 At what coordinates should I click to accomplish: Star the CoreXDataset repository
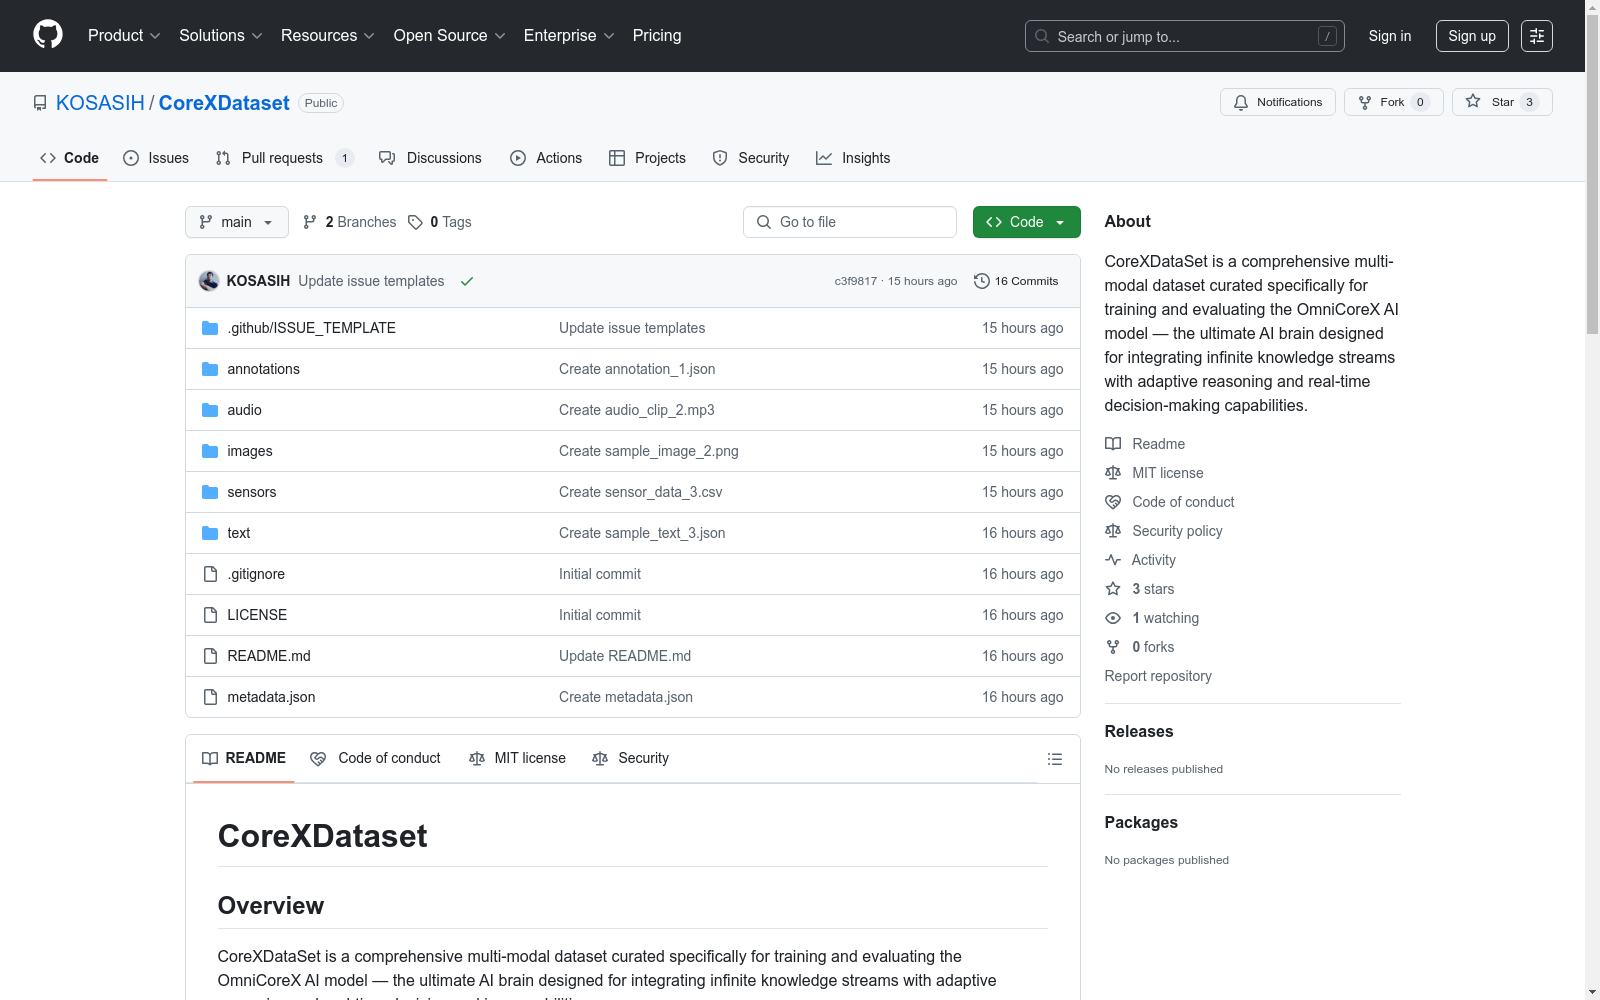(1502, 102)
